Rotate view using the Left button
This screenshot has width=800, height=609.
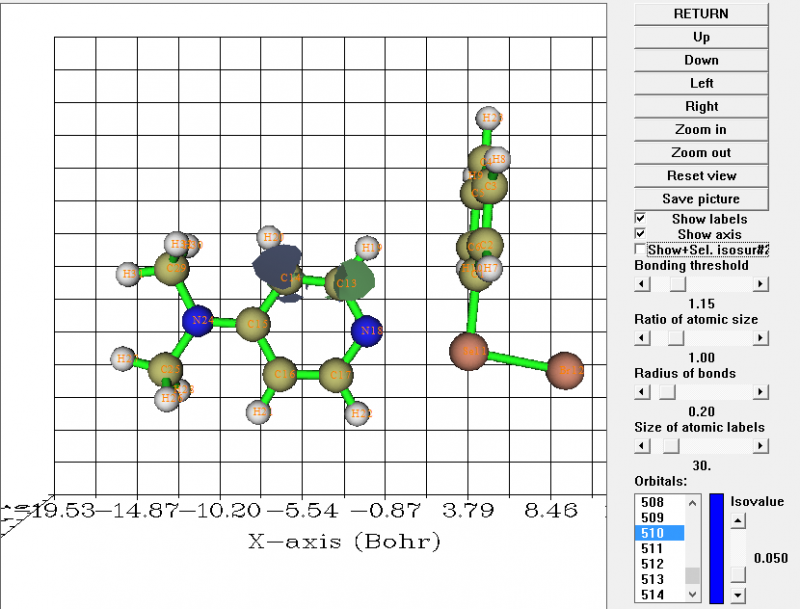point(701,83)
